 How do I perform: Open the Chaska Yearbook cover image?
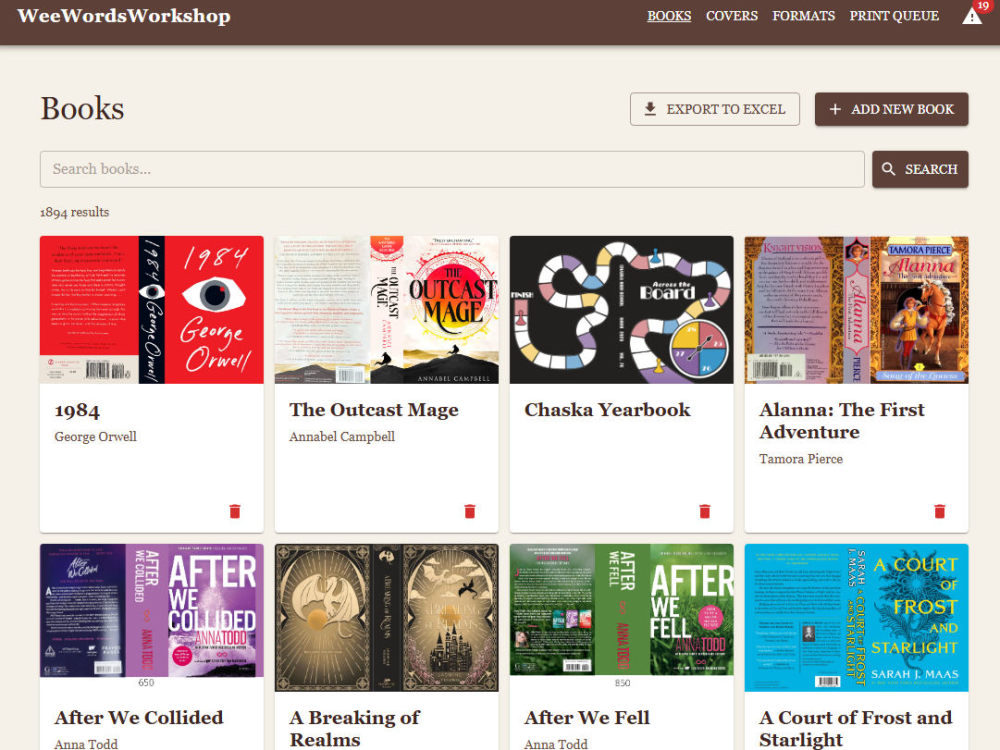(622, 310)
